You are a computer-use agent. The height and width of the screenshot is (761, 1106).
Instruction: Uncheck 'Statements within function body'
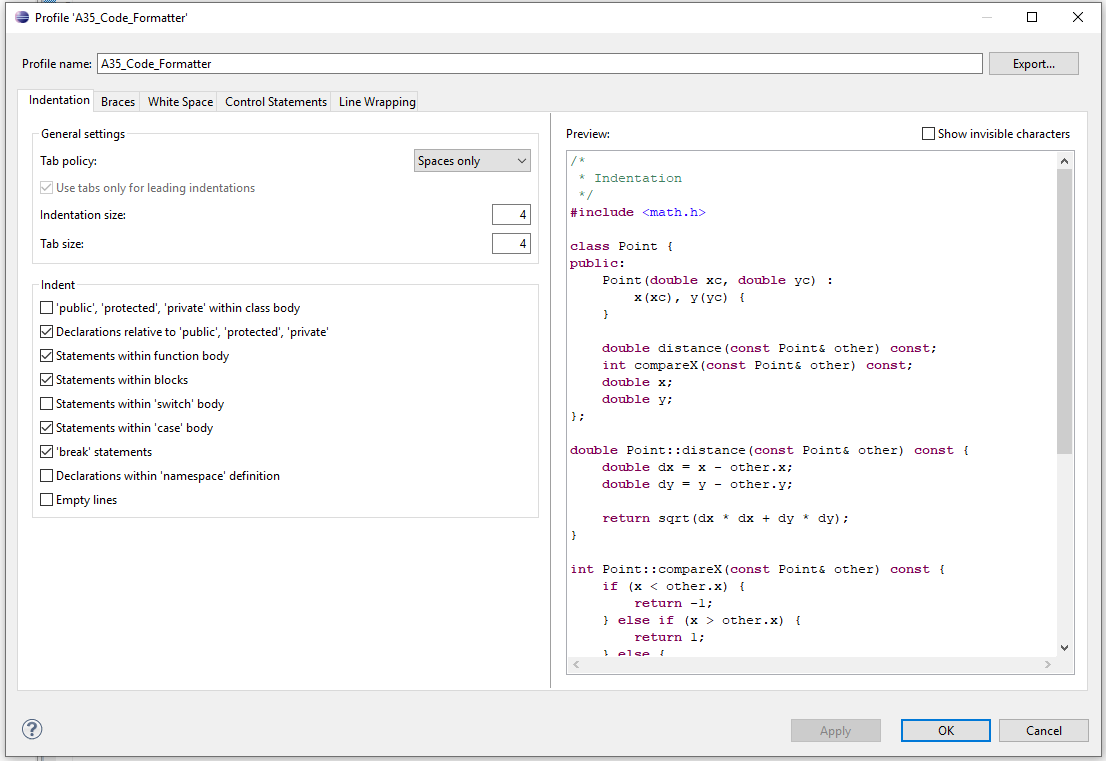[46, 355]
